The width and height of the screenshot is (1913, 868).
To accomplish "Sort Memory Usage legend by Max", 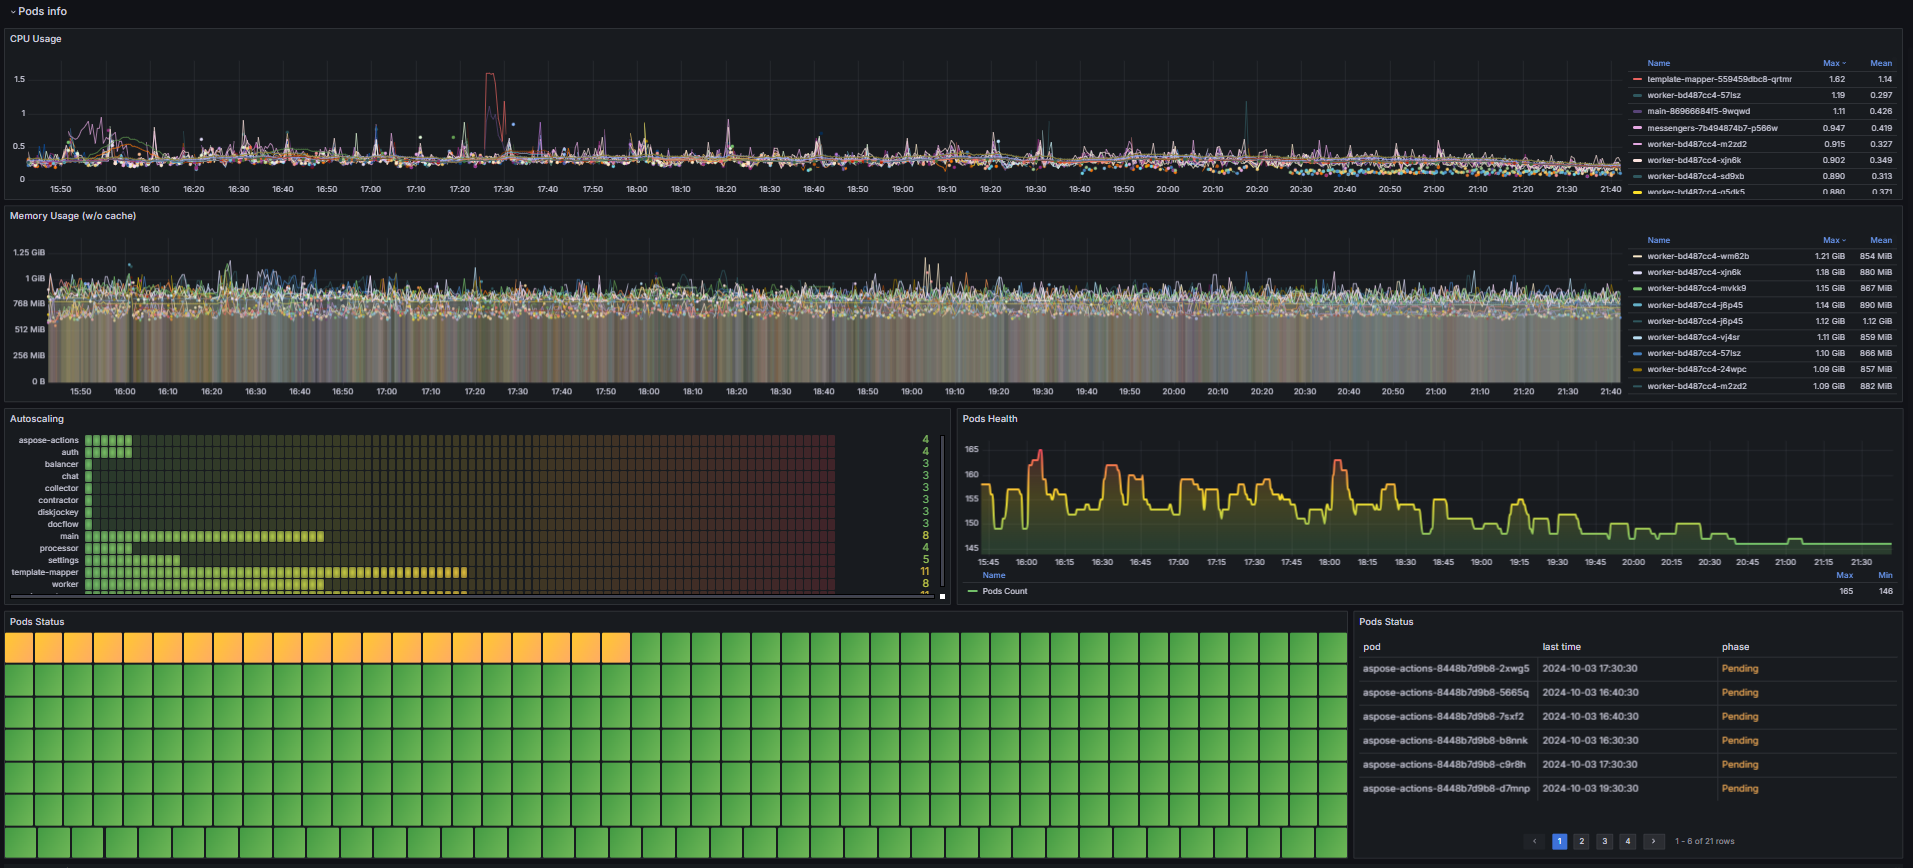I will 1834,240.
